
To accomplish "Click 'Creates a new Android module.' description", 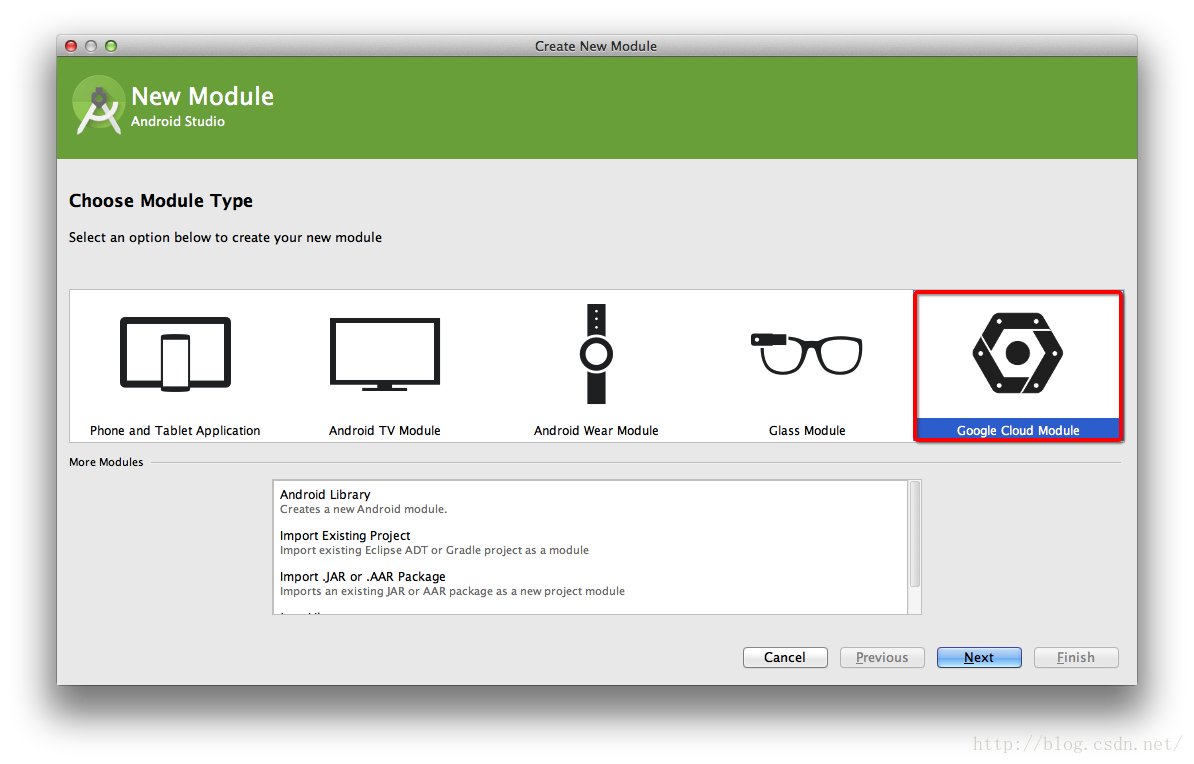I will click(363, 510).
